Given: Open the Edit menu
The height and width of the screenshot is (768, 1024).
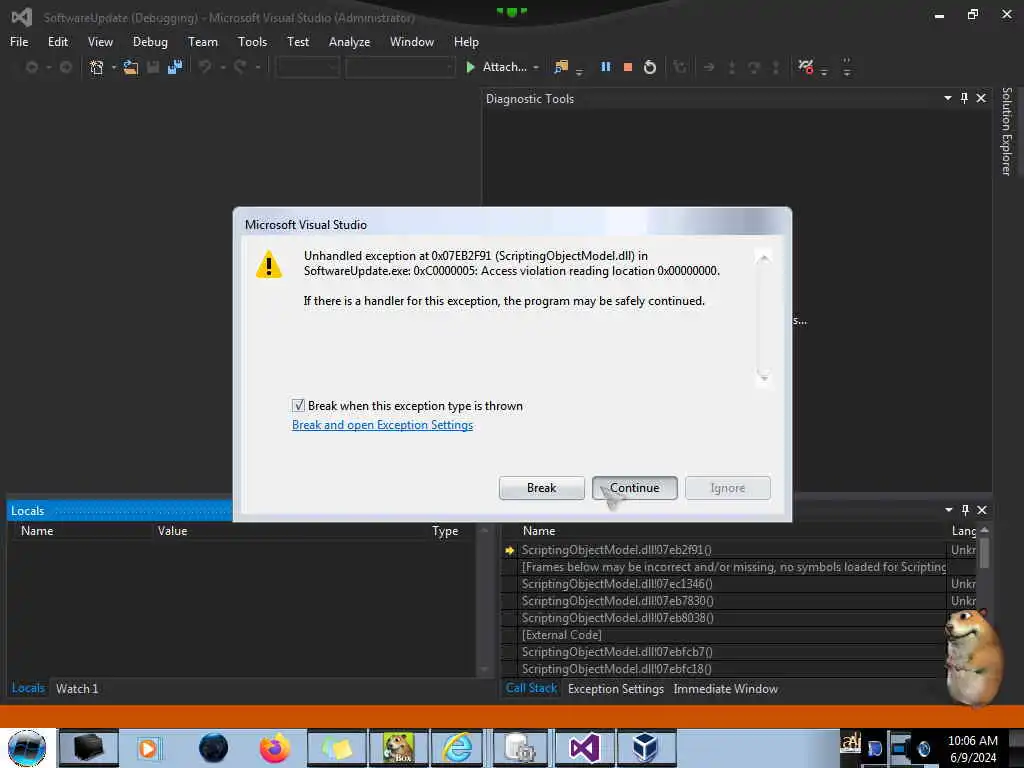Looking at the screenshot, I should tap(57, 42).
